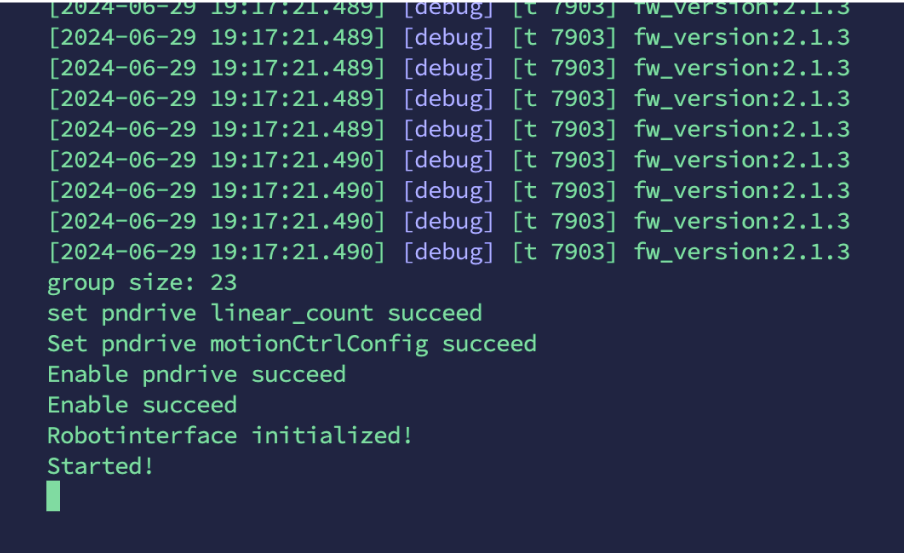Viewport: 904px width, 553px height.
Task: Select the number 23 after group size
Action: tap(224, 283)
